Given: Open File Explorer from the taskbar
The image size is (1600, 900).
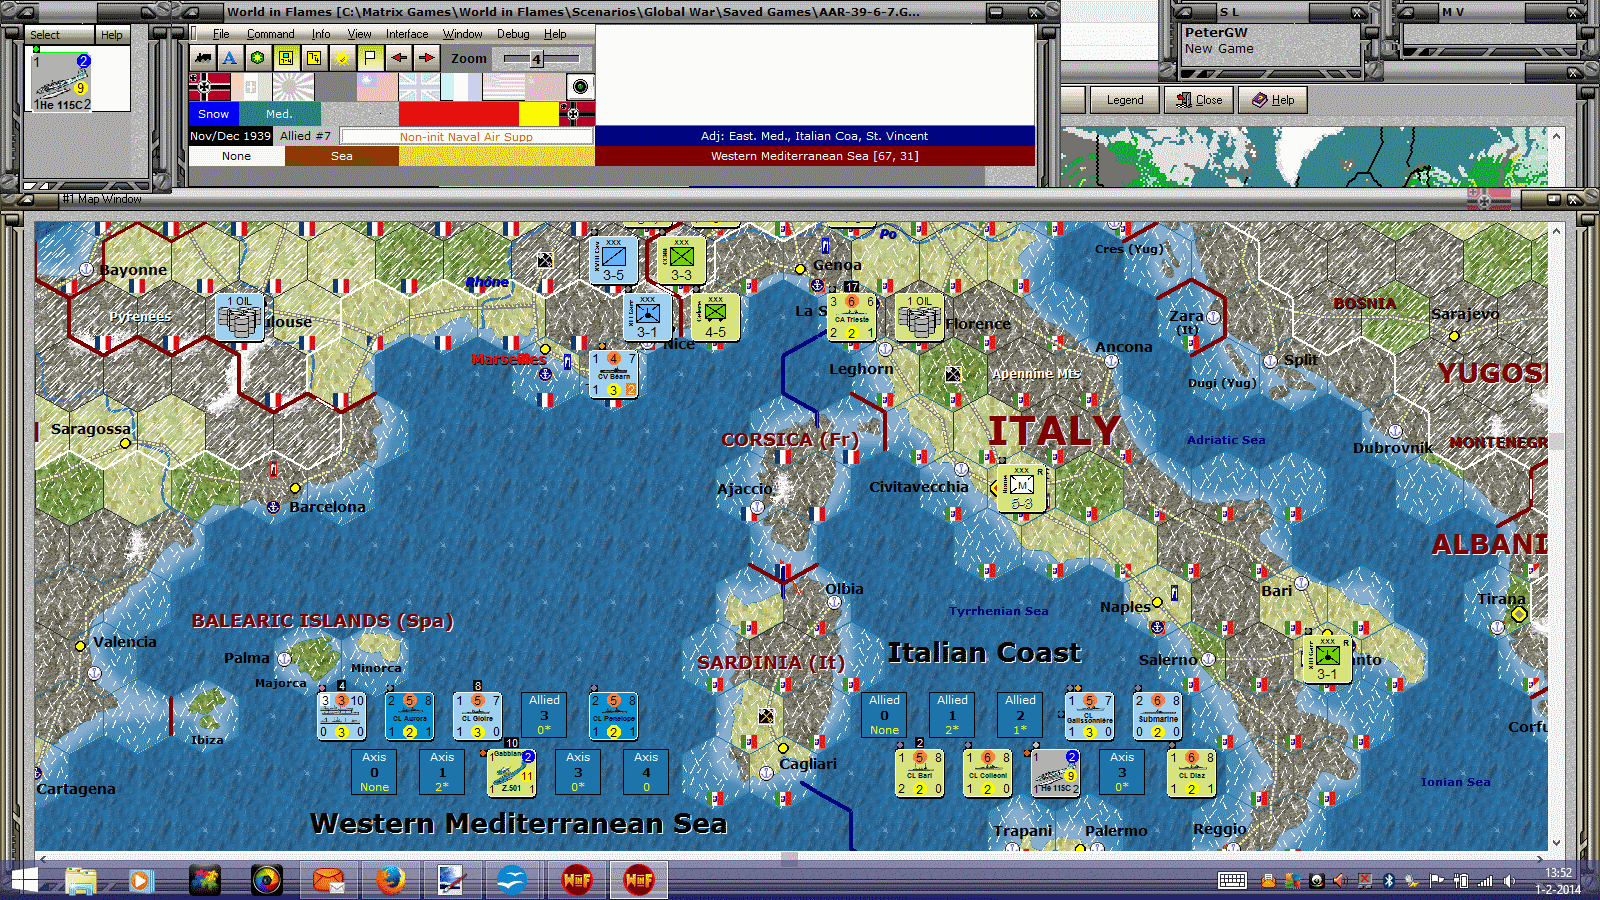Looking at the screenshot, I should tap(81, 880).
